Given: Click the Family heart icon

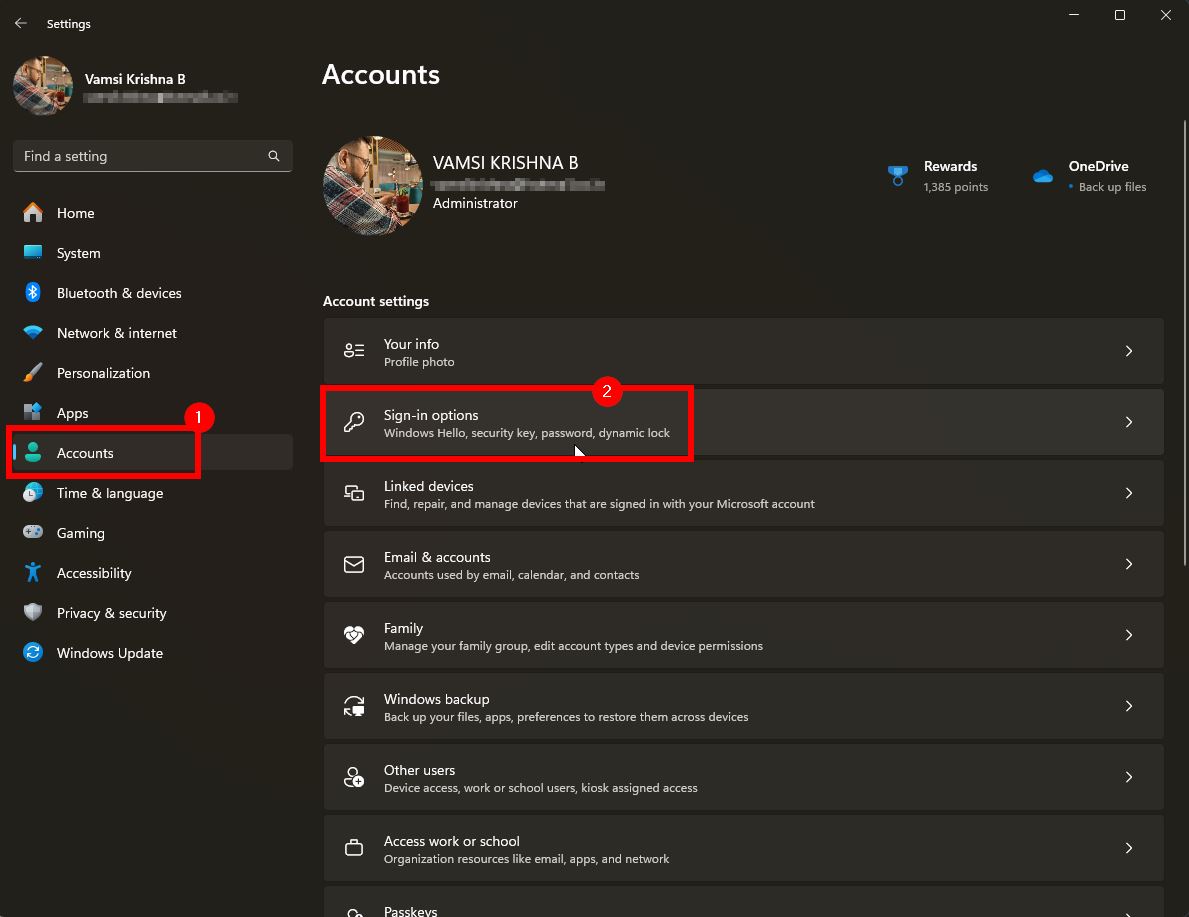Looking at the screenshot, I should 354,635.
